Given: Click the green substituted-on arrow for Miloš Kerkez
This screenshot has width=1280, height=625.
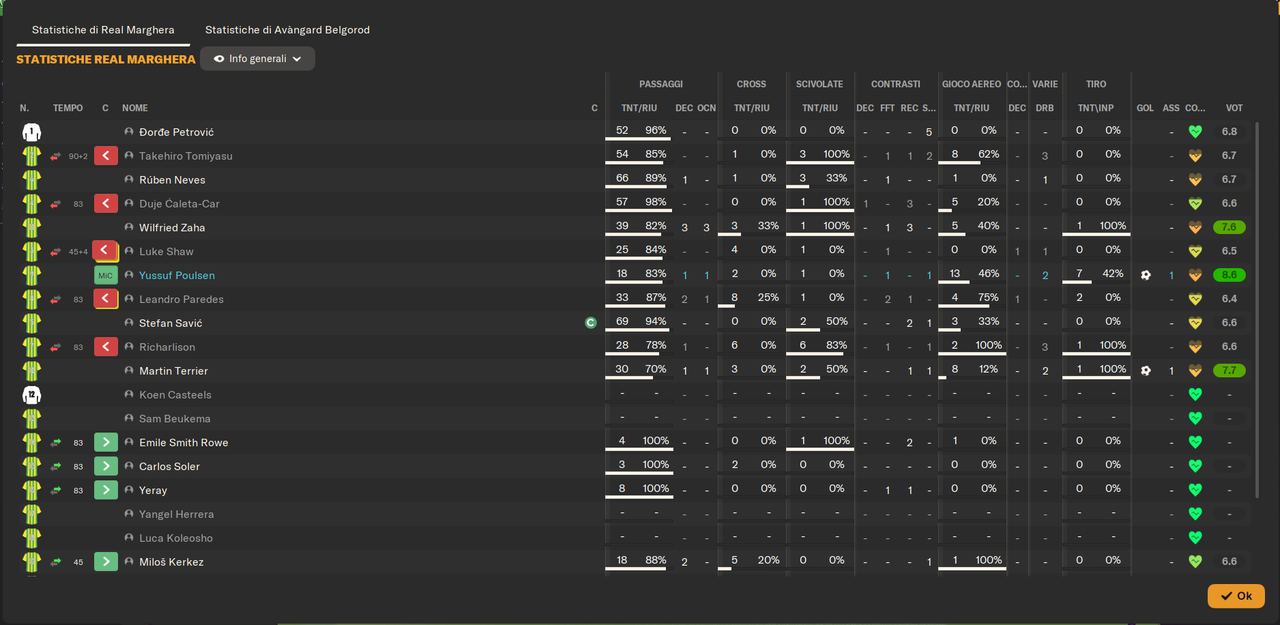Looking at the screenshot, I should (x=106, y=562).
